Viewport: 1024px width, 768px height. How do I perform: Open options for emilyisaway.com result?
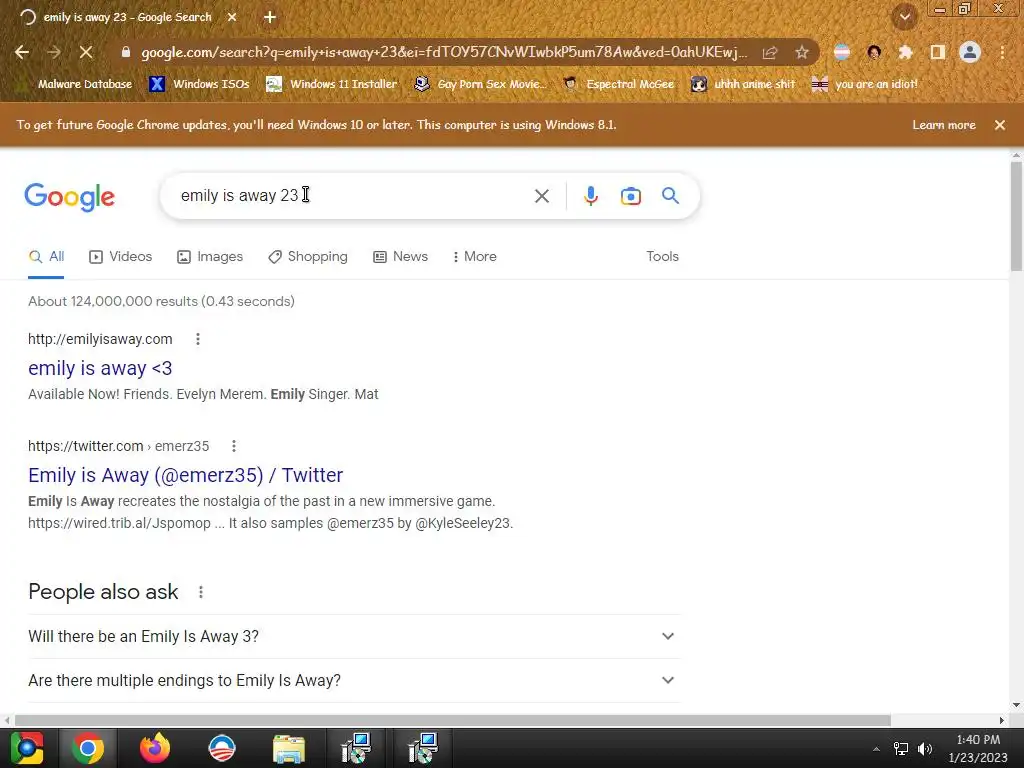click(x=198, y=339)
